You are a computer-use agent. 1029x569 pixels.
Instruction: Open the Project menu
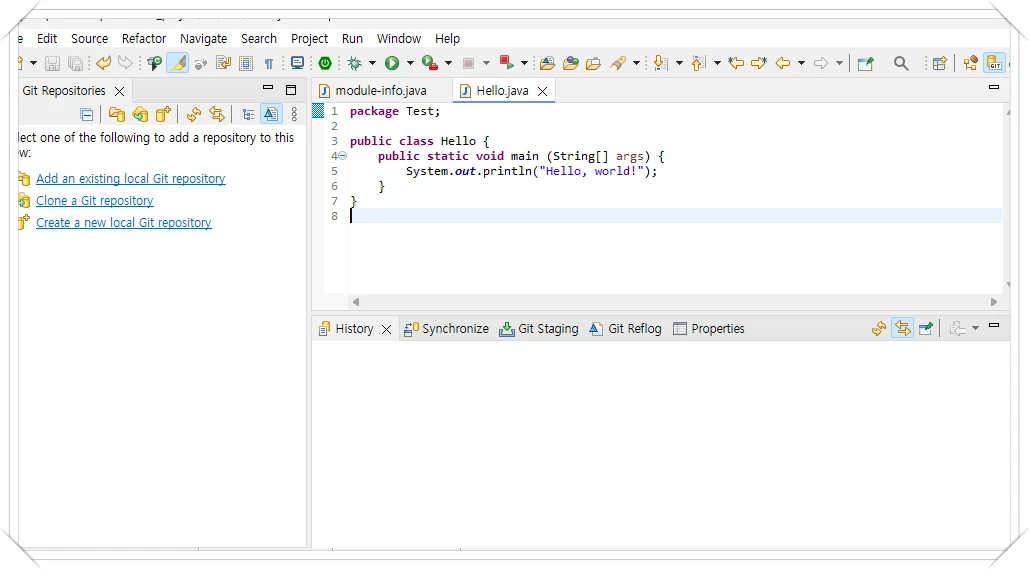(309, 39)
